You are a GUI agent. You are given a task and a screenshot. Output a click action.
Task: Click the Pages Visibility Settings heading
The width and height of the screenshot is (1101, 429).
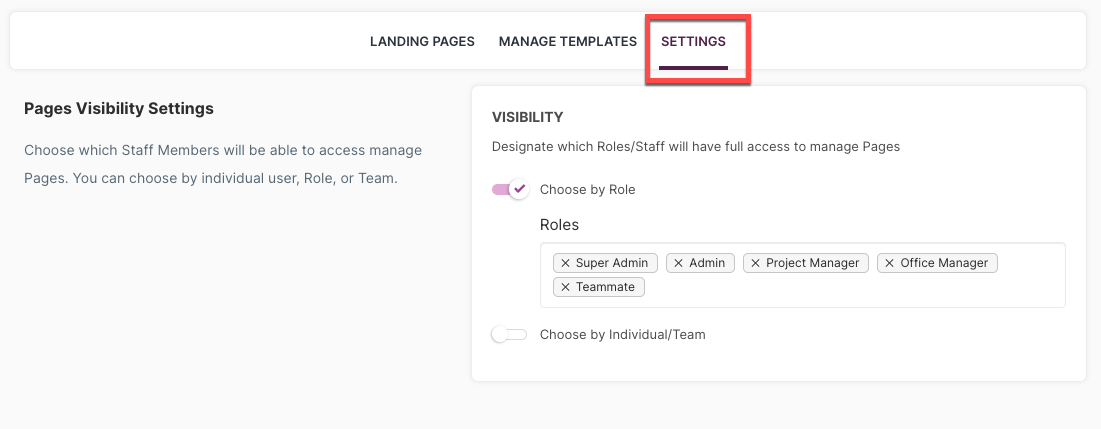point(119,109)
